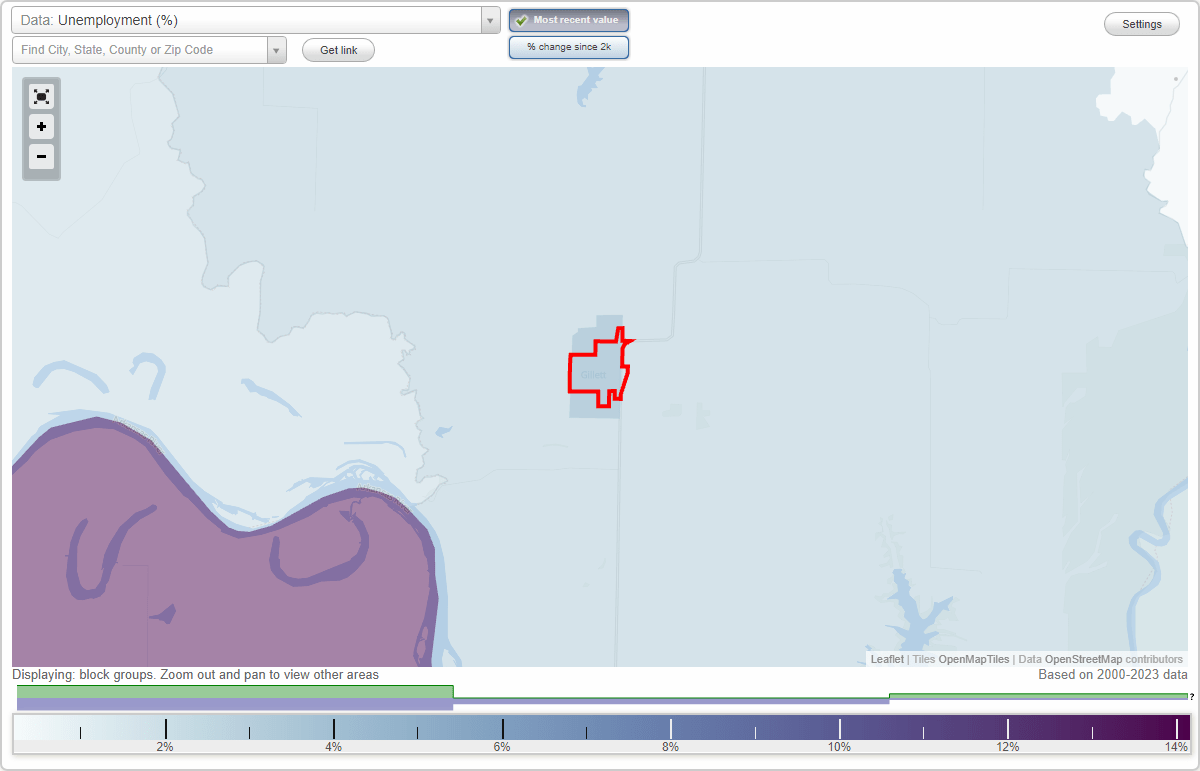Open the Leaflet attribution link
The height and width of the screenshot is (771, 1200).
pos(887,659)
